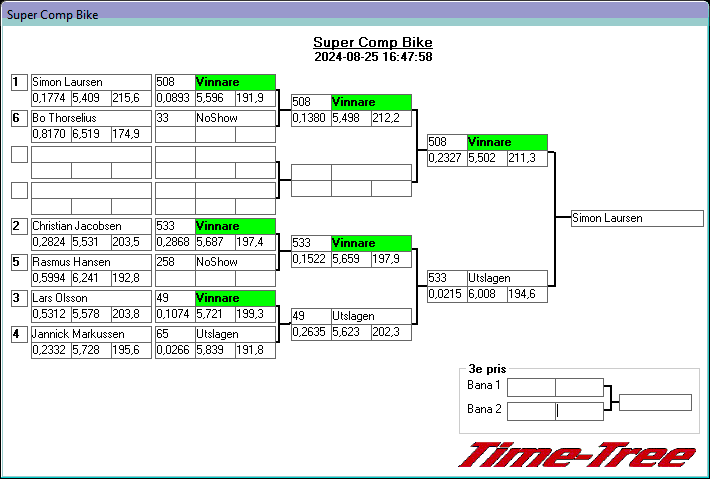Select the 0,0893 reaction cell
Image resolution: width=710 pixels, height=479 pixels.
click(x=175, y=98)
